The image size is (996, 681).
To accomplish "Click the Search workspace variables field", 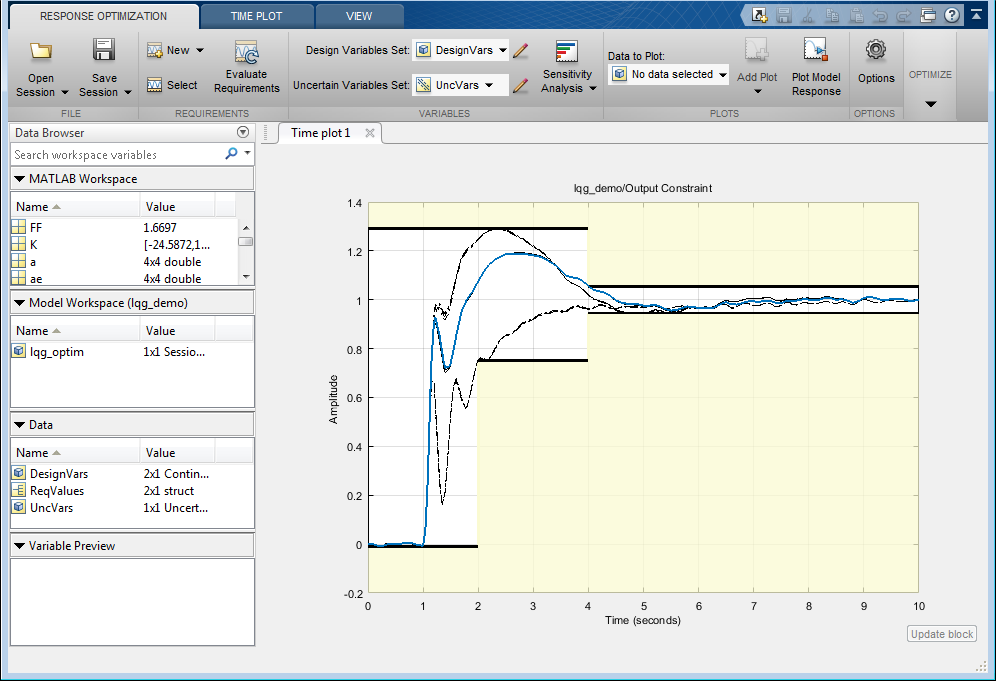I will pos(115,155).
